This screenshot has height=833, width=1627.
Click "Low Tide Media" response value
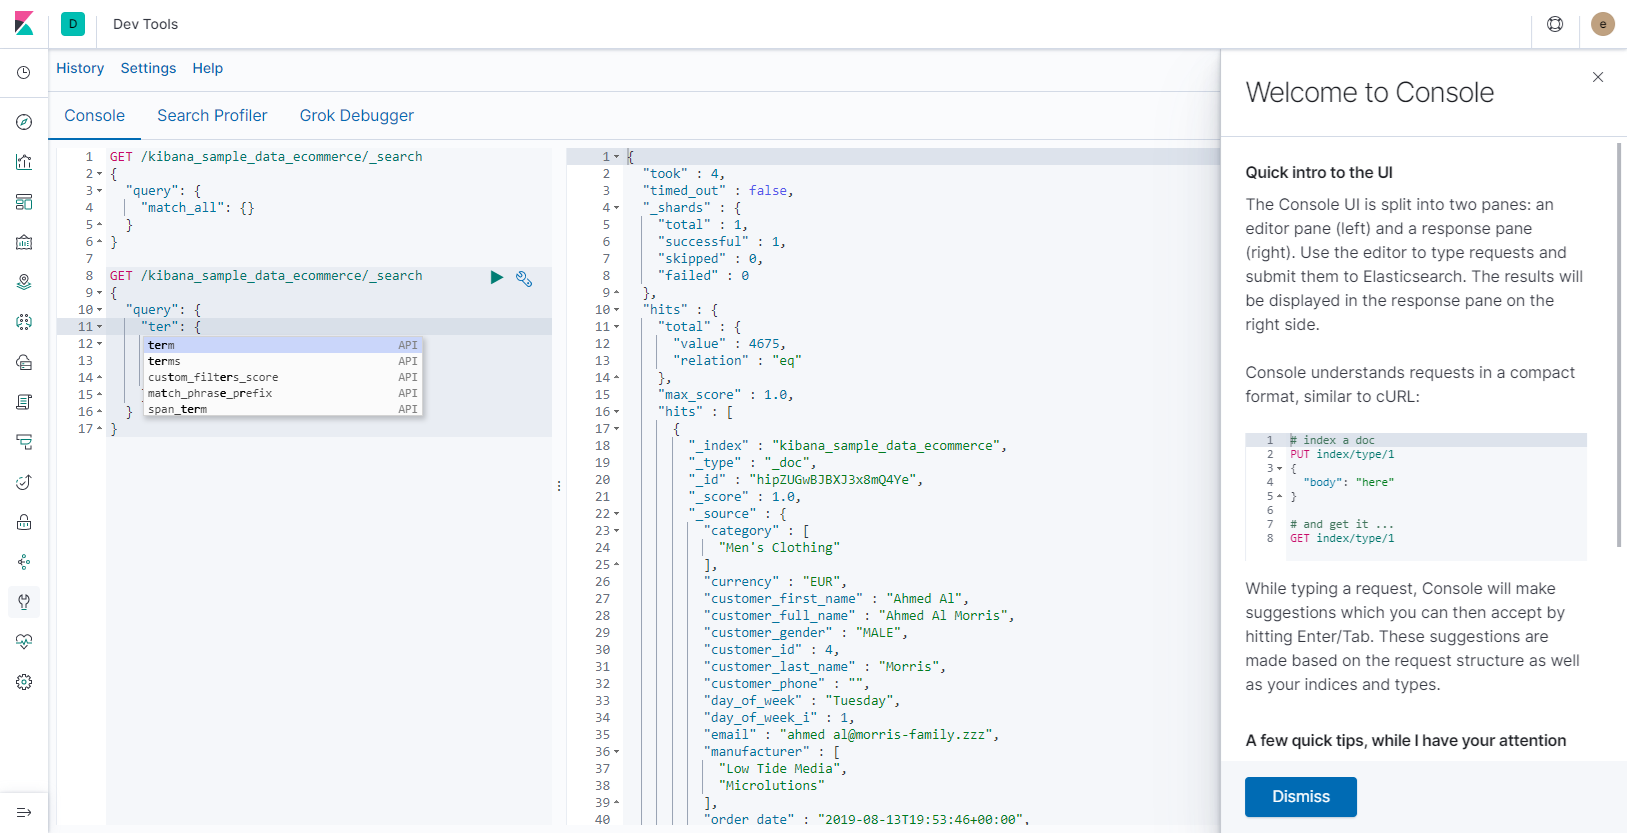pos(783,769)
